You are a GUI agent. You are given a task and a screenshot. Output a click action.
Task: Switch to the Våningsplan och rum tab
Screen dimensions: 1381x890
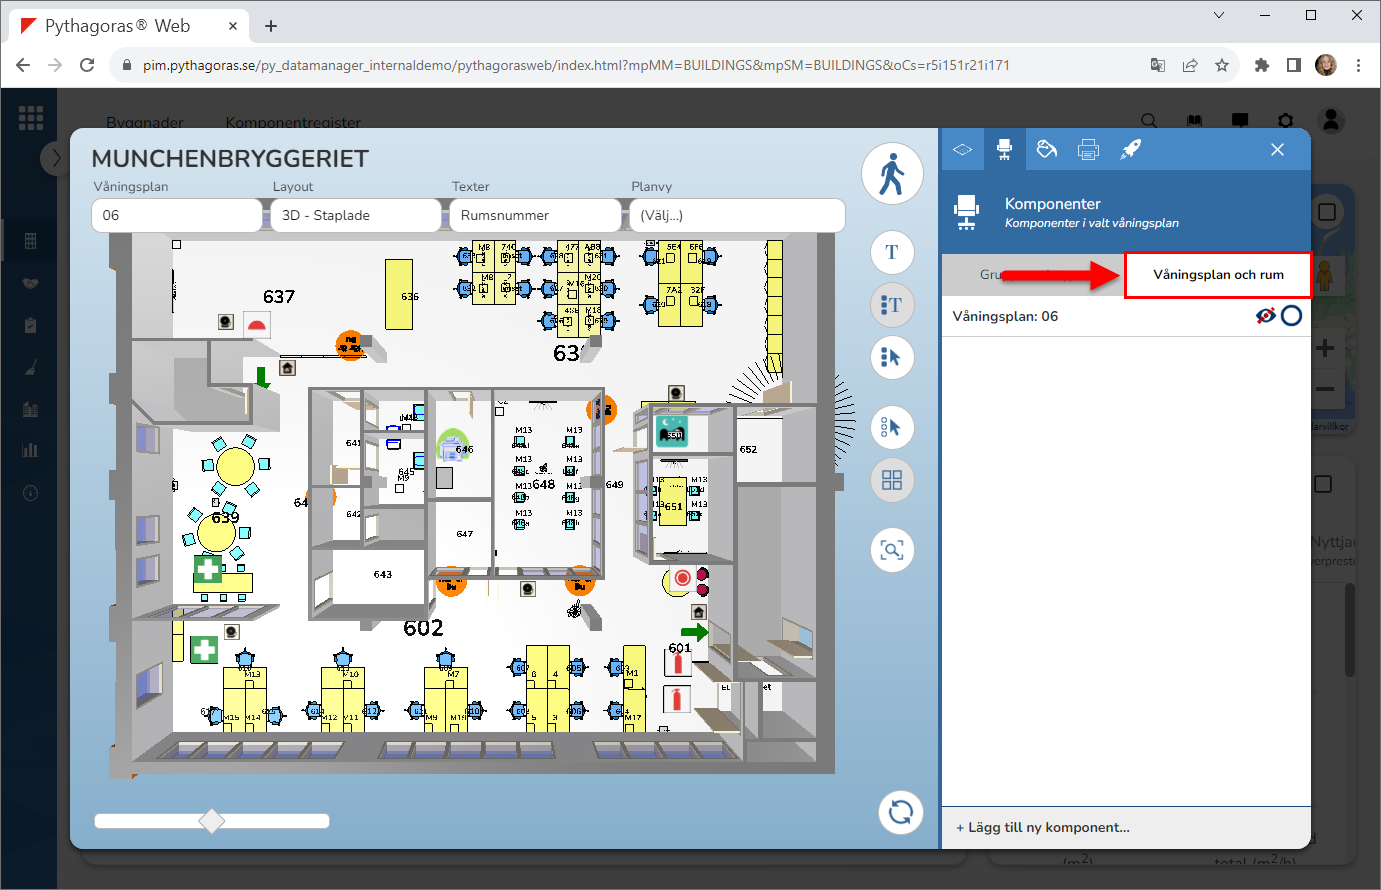coord(1217,275)
